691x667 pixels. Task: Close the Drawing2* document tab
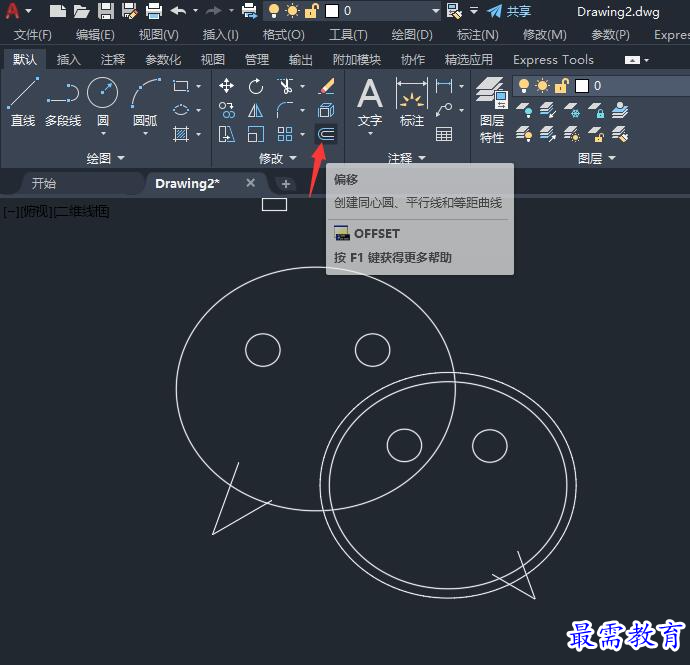point(250,183)
